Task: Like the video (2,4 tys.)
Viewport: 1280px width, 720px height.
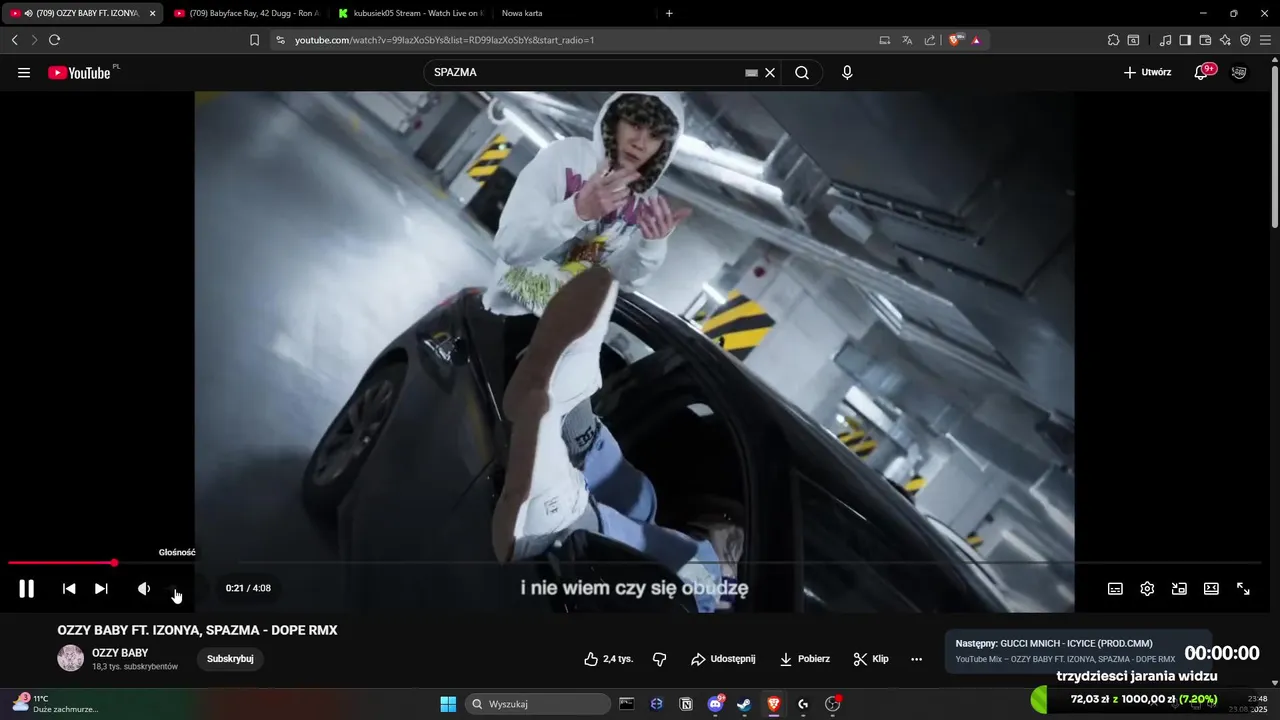Action: [x=609, y=659]
